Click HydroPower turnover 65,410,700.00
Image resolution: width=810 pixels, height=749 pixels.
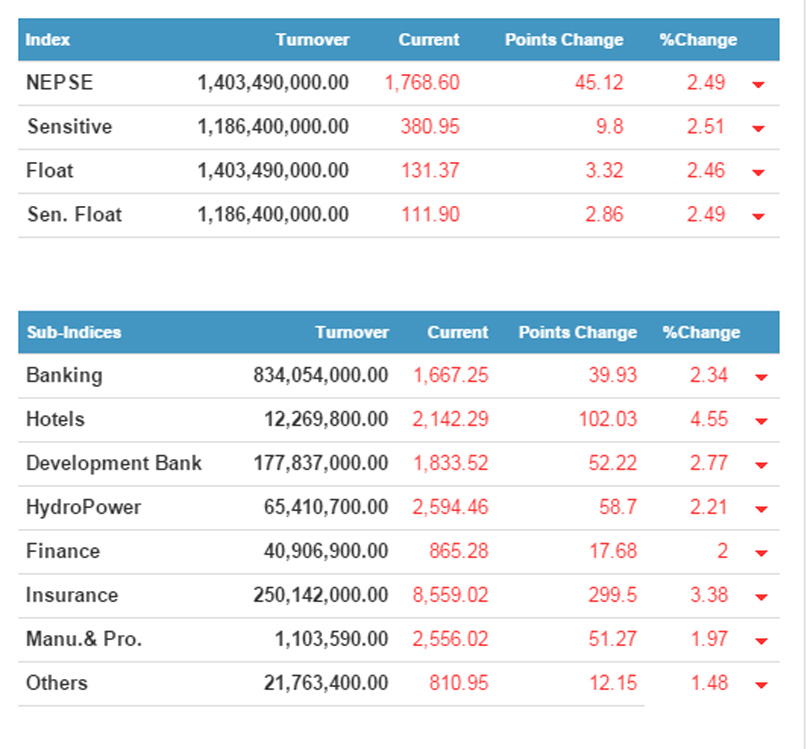click(326, 507)
